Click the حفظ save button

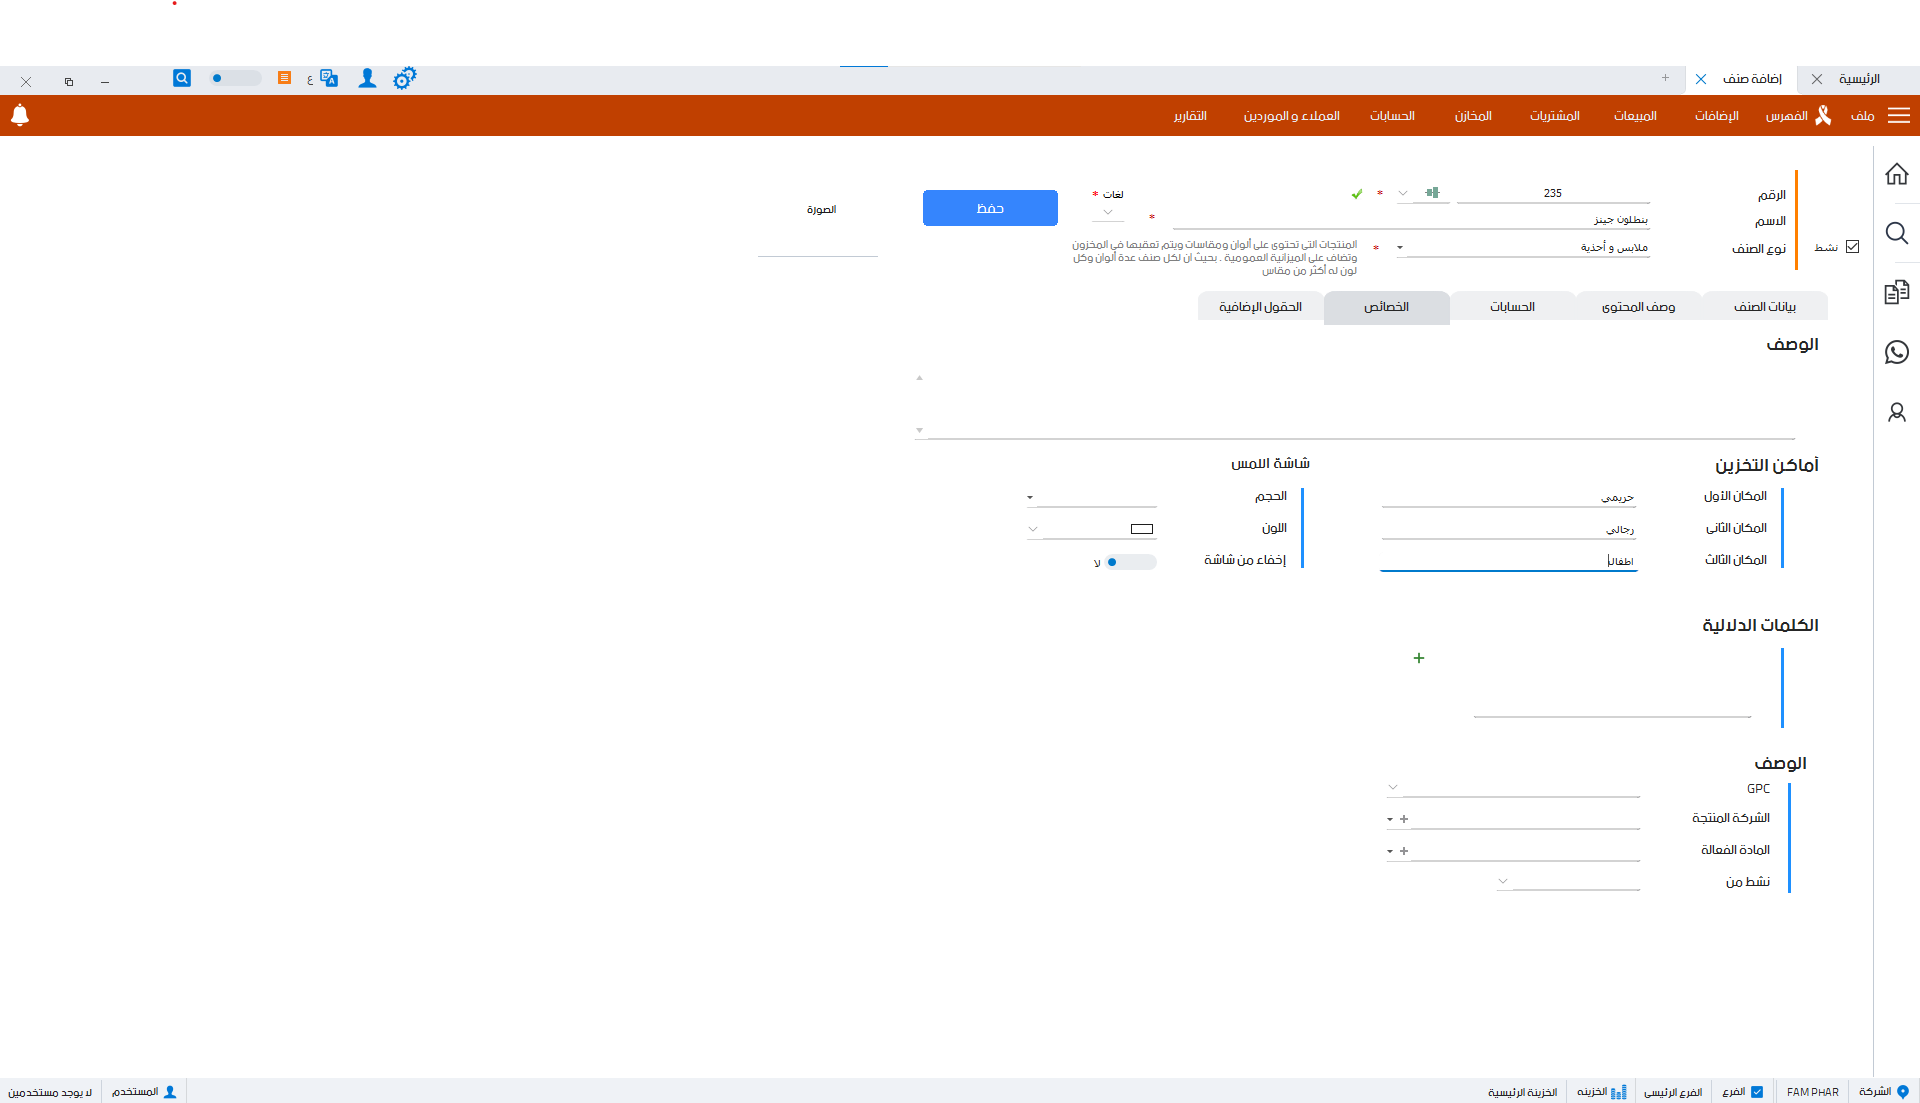[990, 208]
